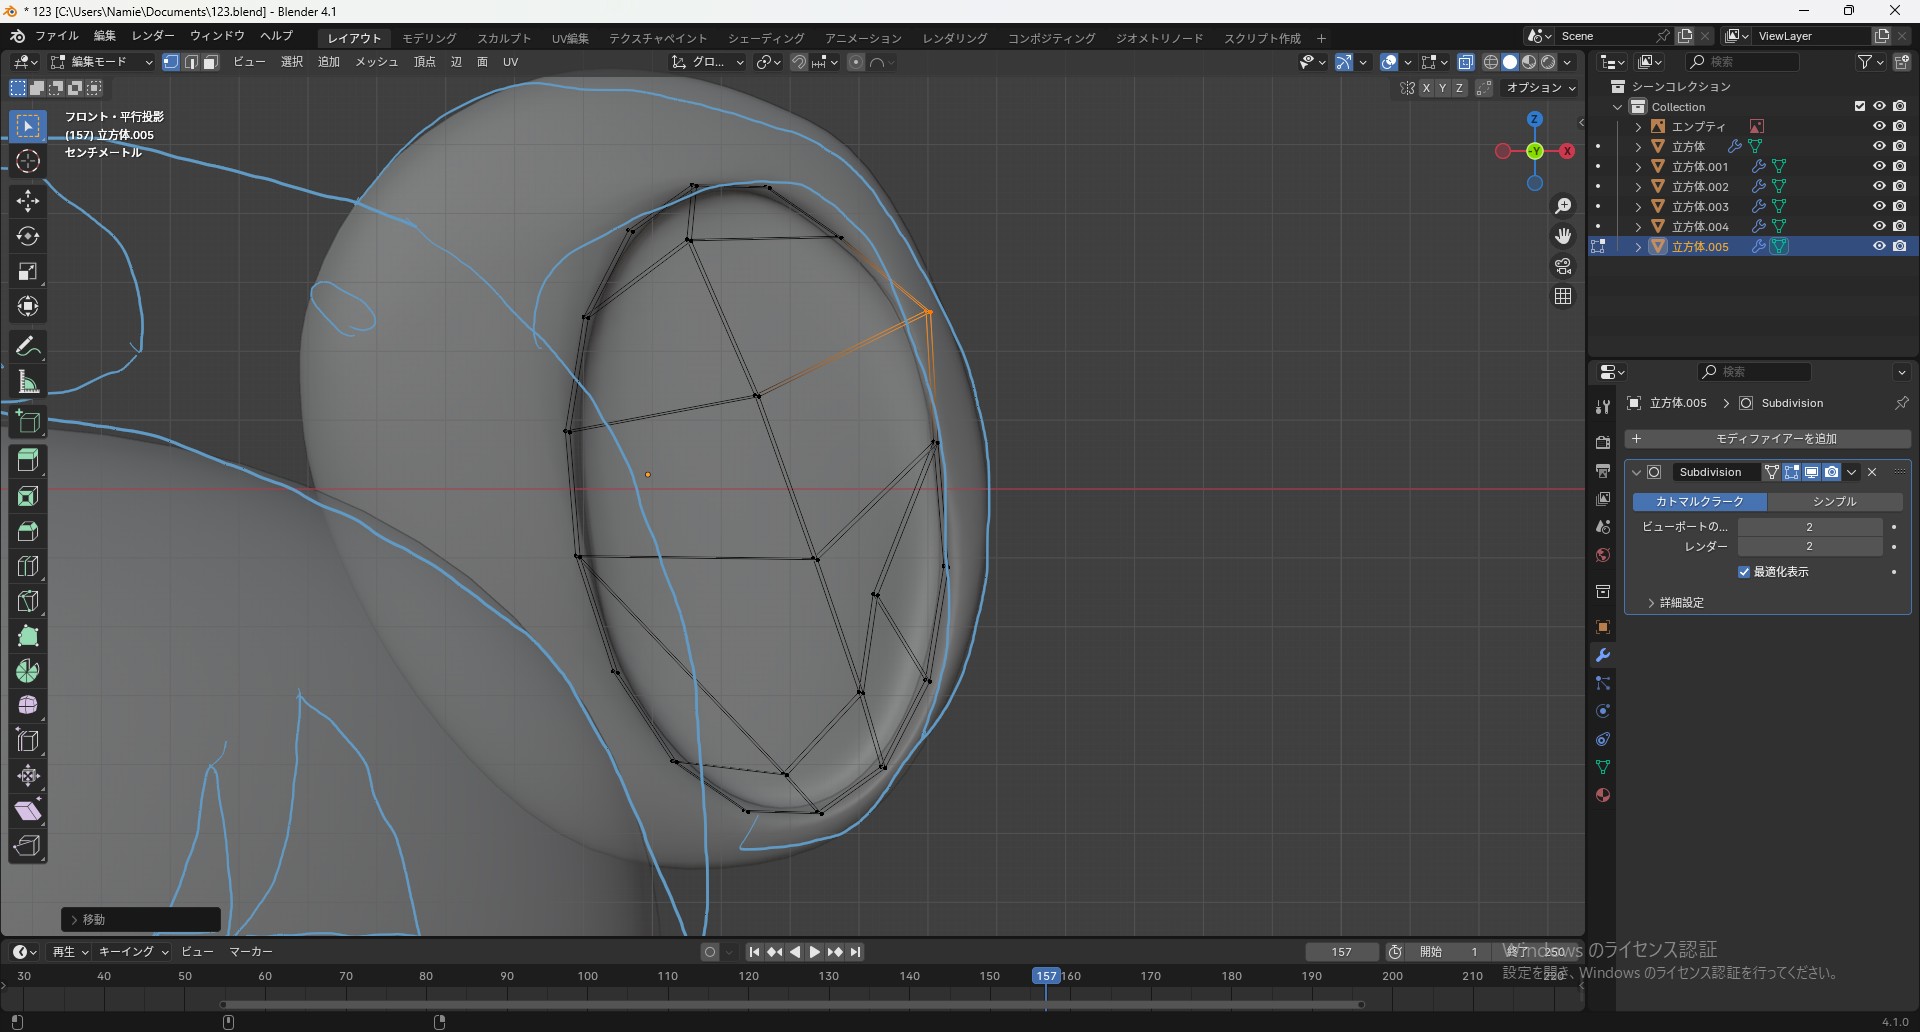Select the 3D Cursor tool

pos(27,162)
